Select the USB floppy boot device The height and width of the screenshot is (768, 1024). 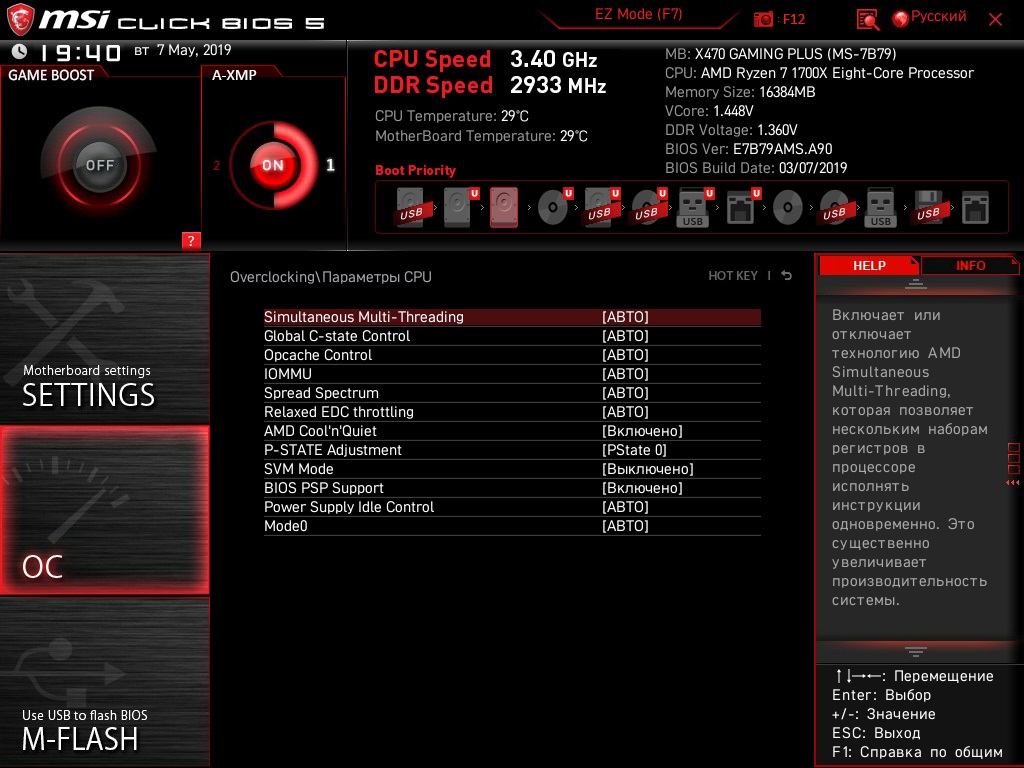pos(929,208)
